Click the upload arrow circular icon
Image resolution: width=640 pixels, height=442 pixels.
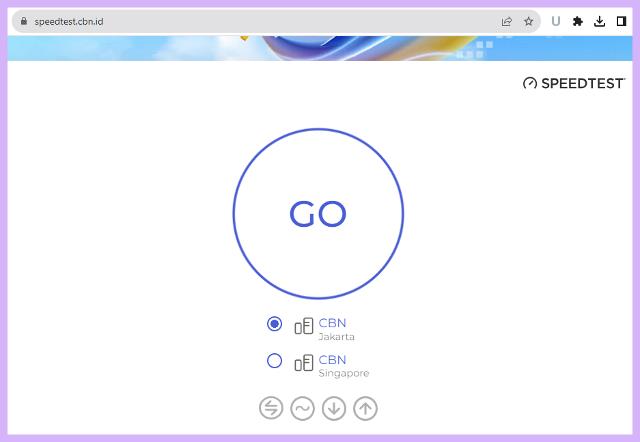[x=365, y=408]
